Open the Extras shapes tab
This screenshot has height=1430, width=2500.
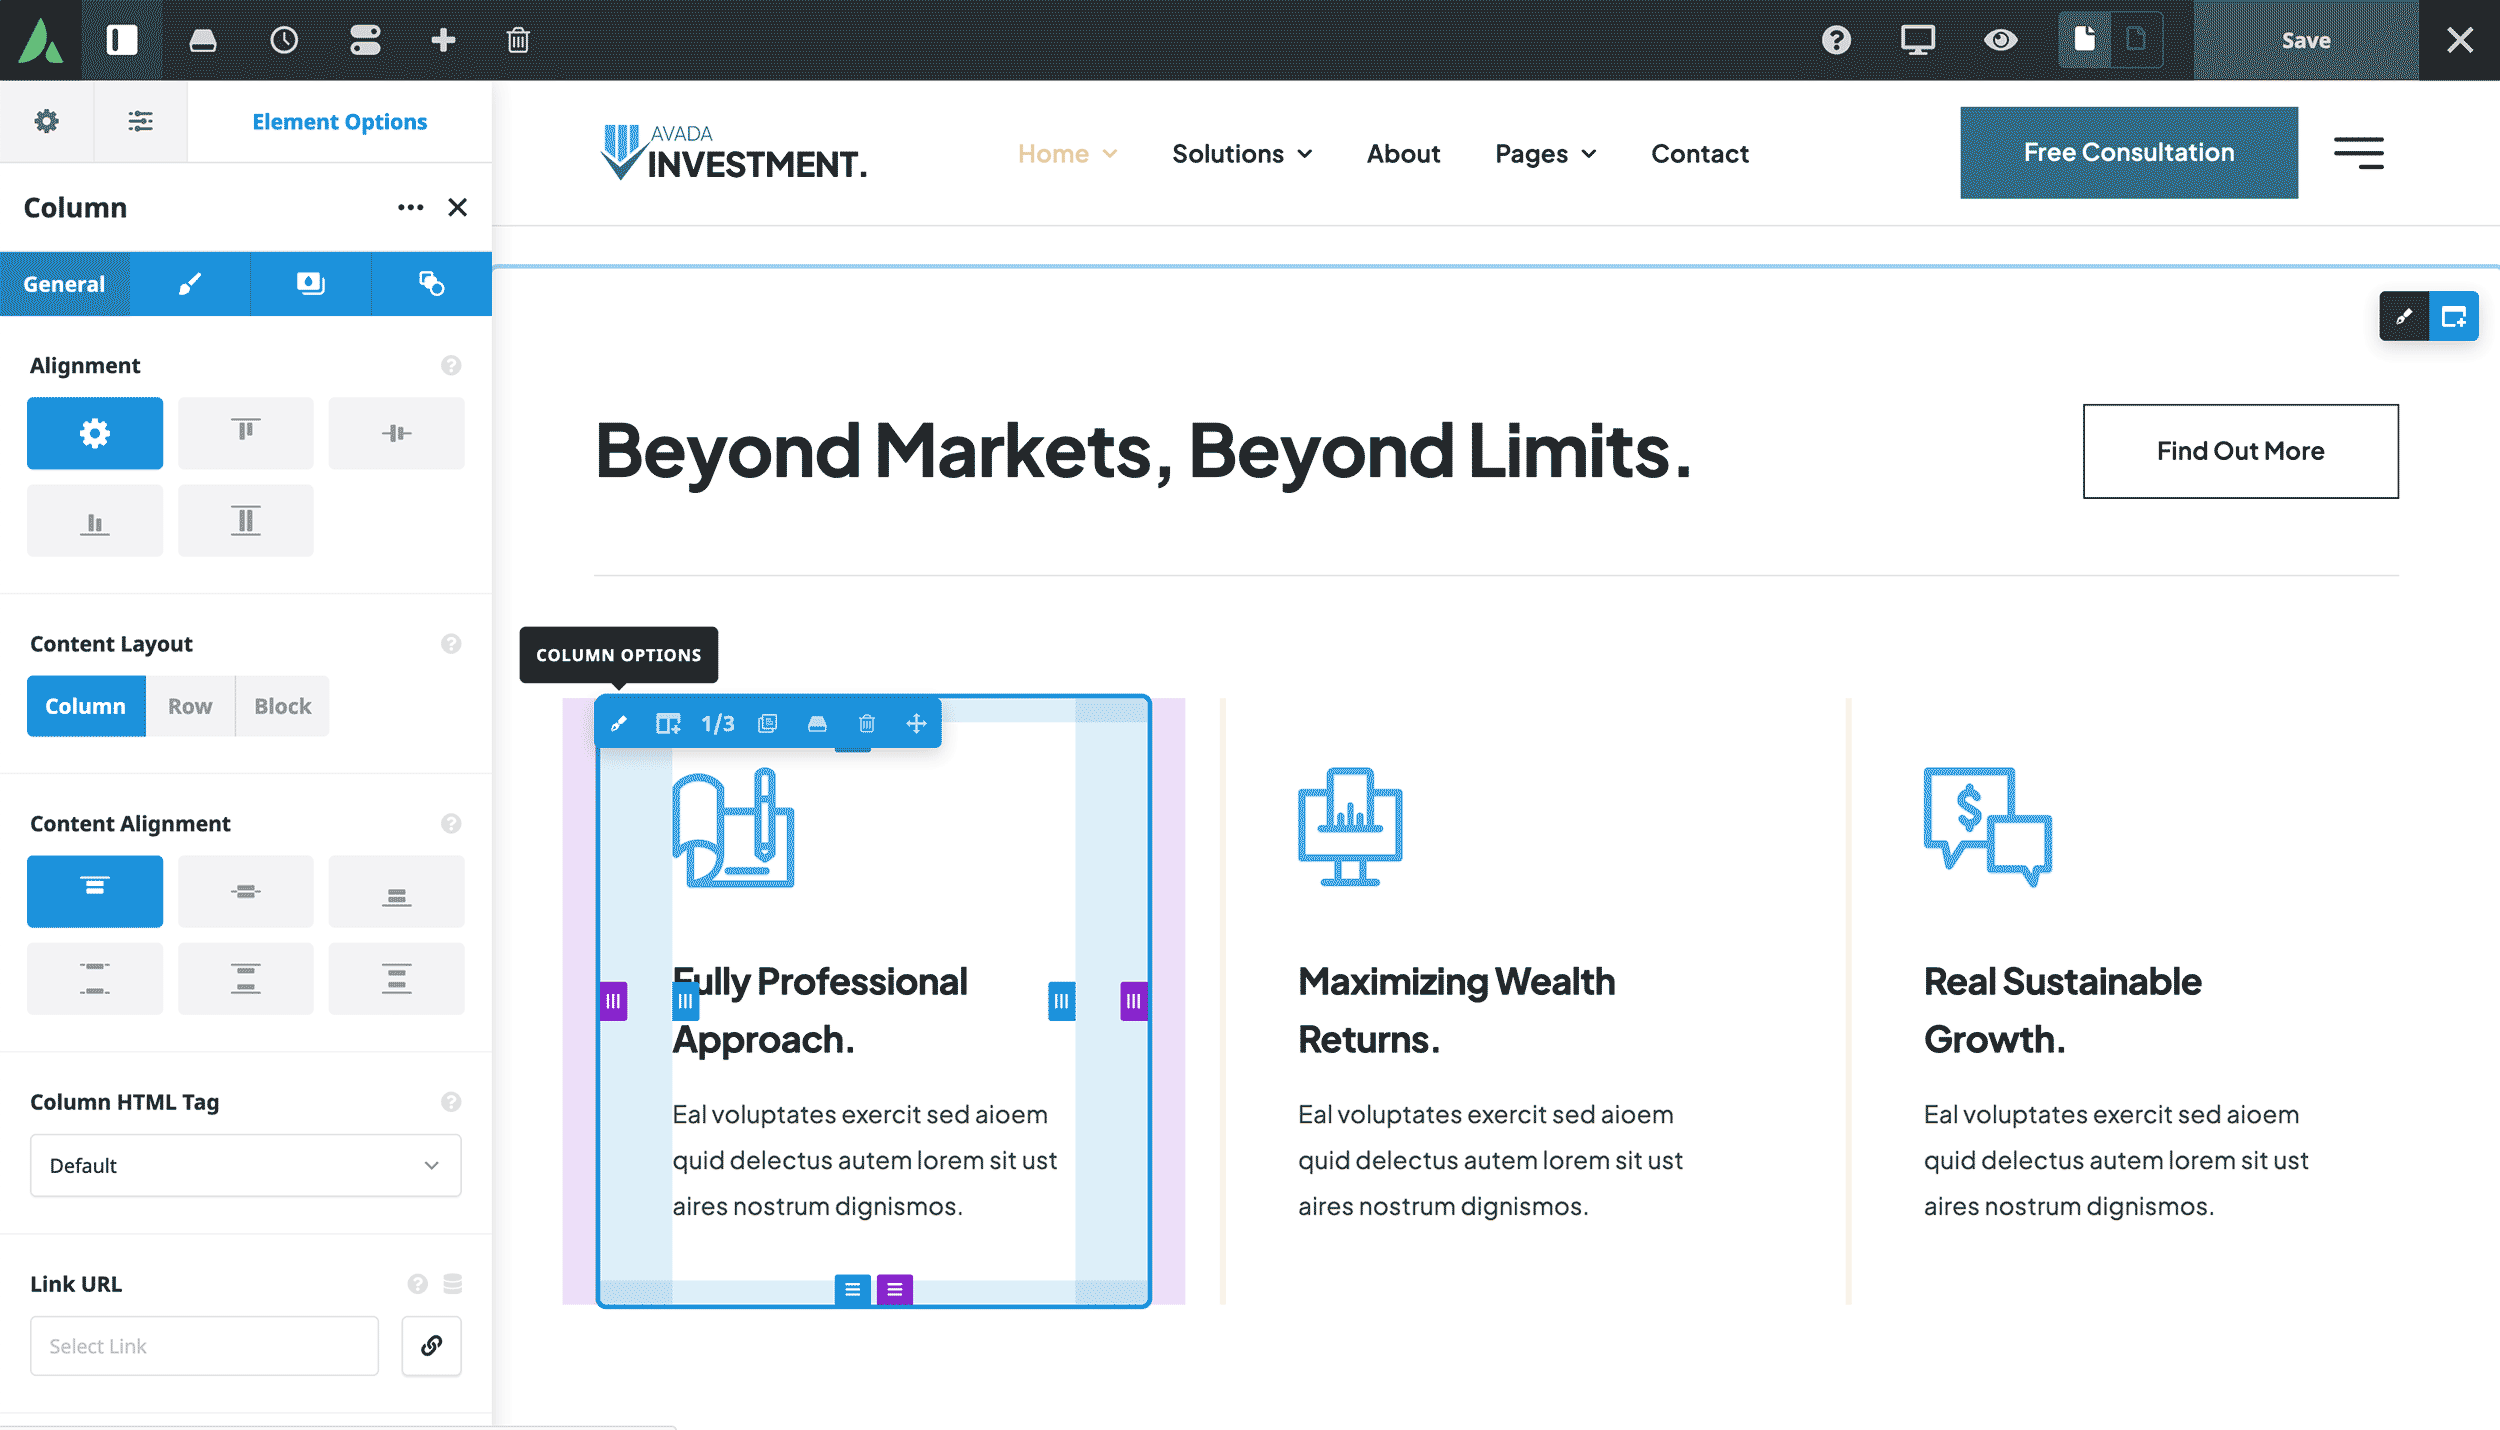coord(431,284)
